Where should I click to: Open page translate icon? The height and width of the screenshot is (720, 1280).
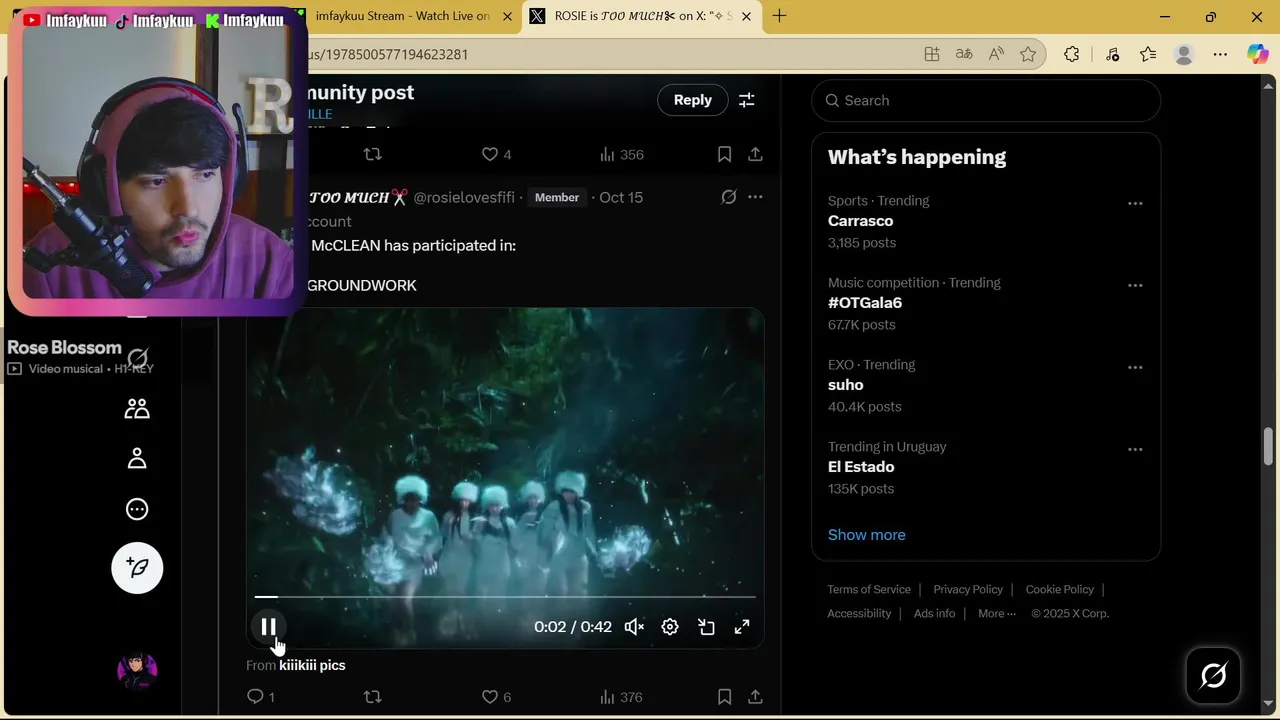coord(964,54)
